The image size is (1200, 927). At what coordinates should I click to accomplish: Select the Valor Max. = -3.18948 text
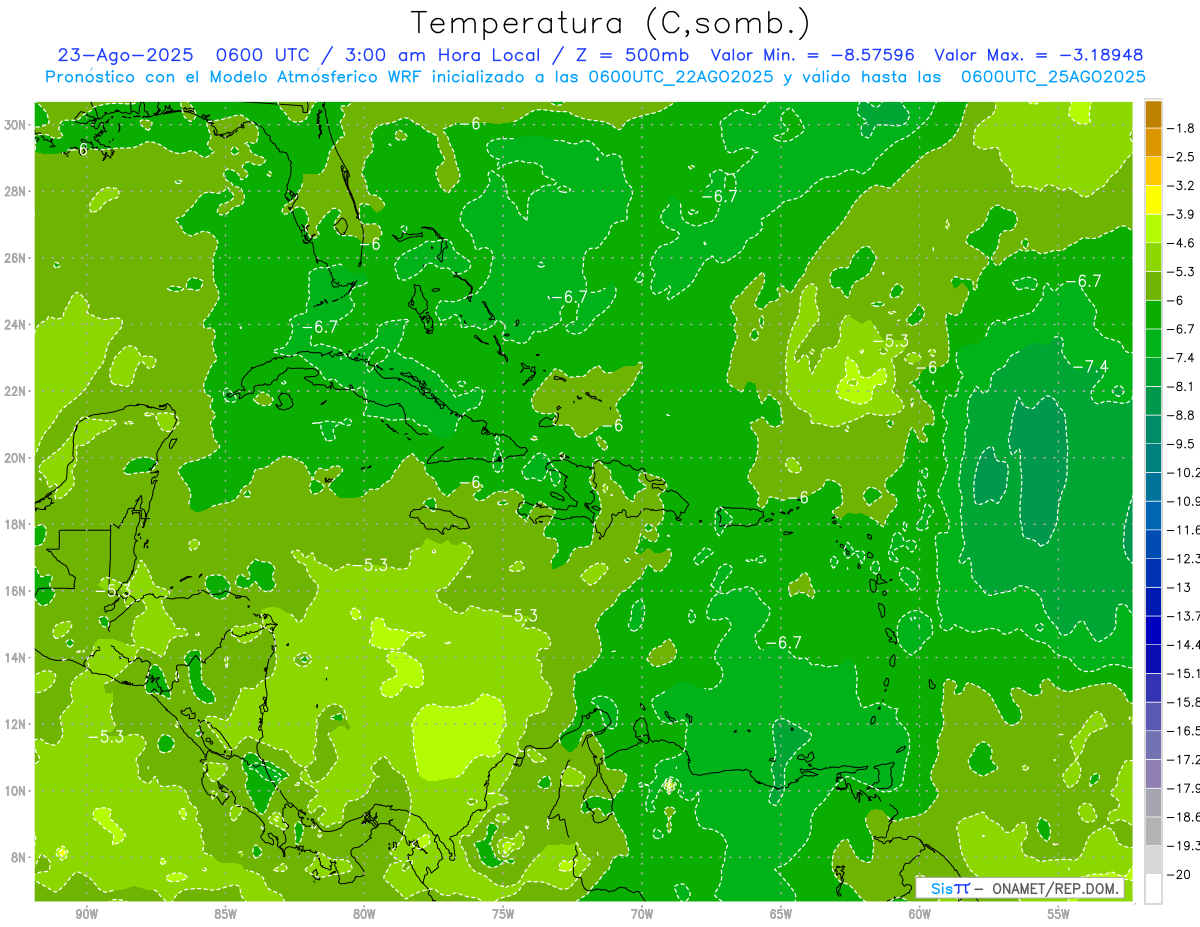tap(1039, 55)
